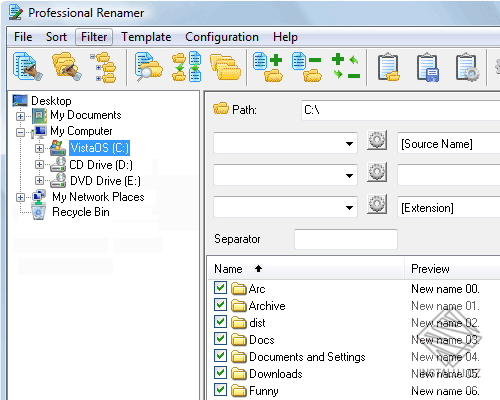Click the folder icon next to Path

[221, 108]
